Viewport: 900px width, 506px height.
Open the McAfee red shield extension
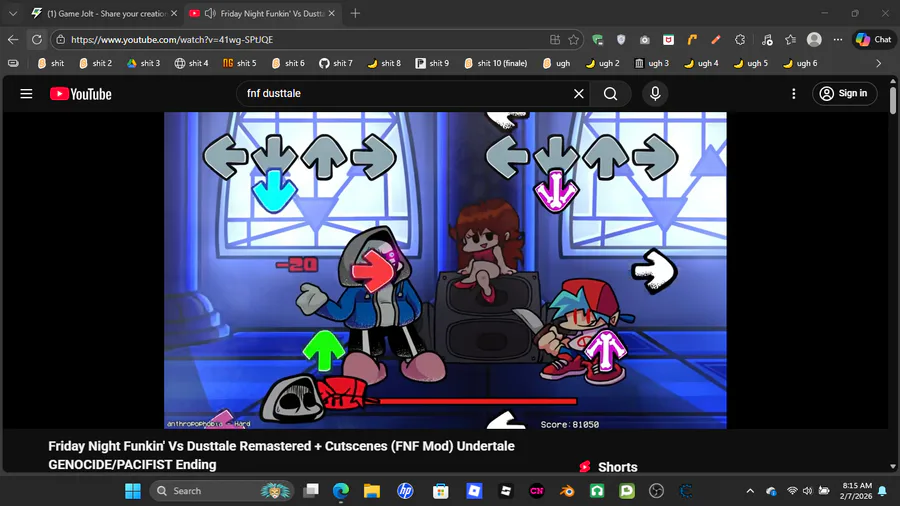668,40
